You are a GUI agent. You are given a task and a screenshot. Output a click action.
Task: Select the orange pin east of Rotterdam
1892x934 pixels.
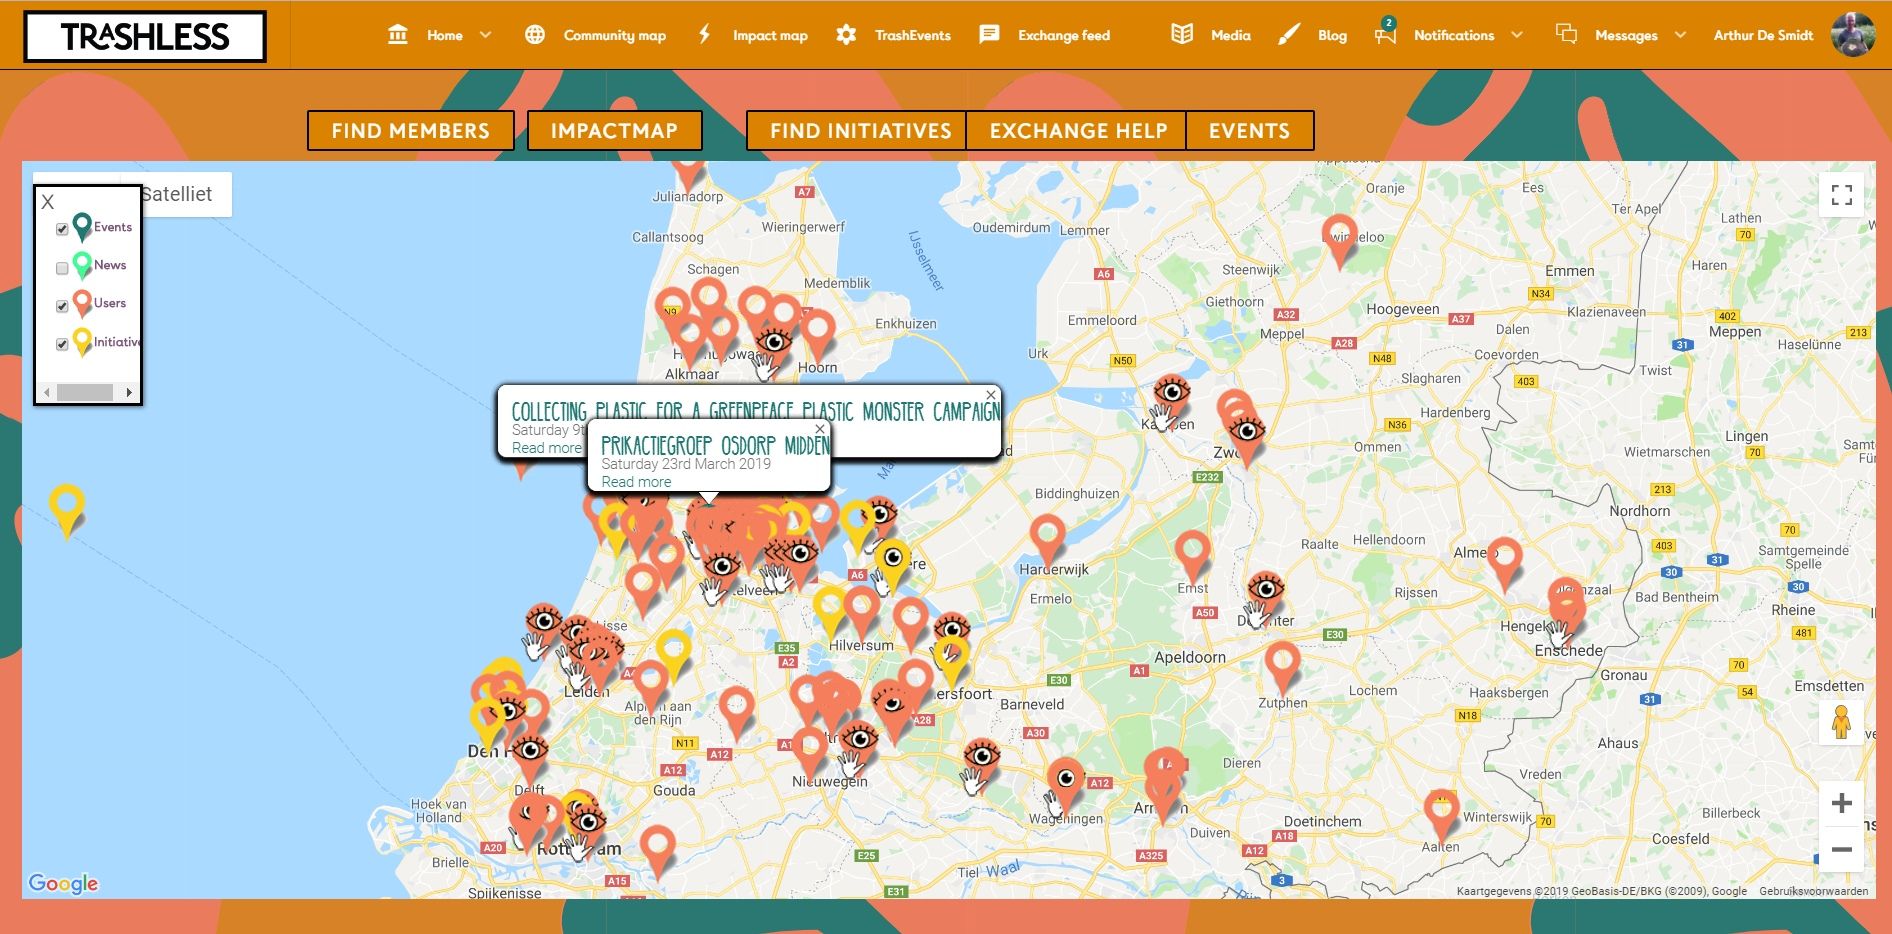657,851
